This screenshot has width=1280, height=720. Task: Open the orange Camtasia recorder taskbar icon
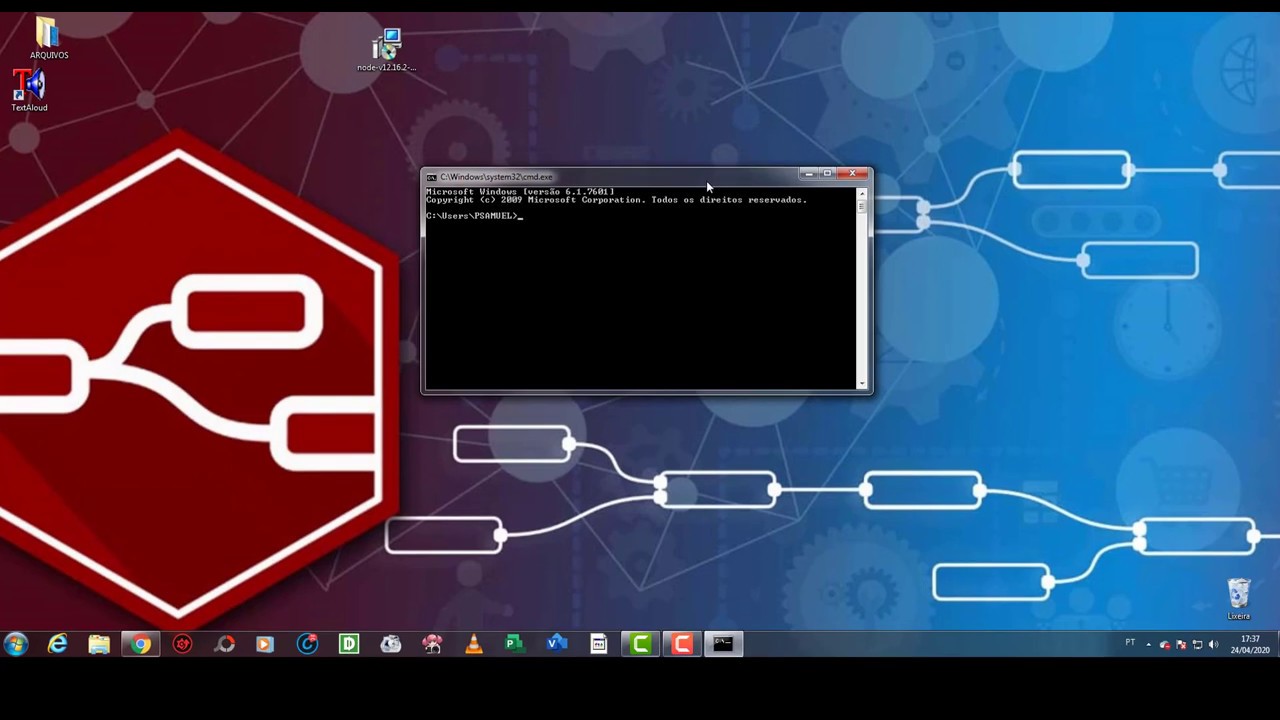(x=682, y=644)
